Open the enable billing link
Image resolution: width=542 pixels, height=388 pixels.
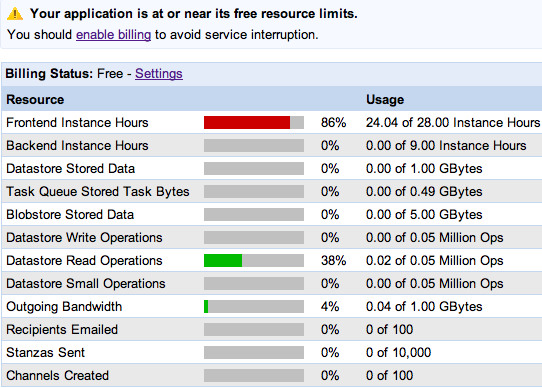click(113, 35)
